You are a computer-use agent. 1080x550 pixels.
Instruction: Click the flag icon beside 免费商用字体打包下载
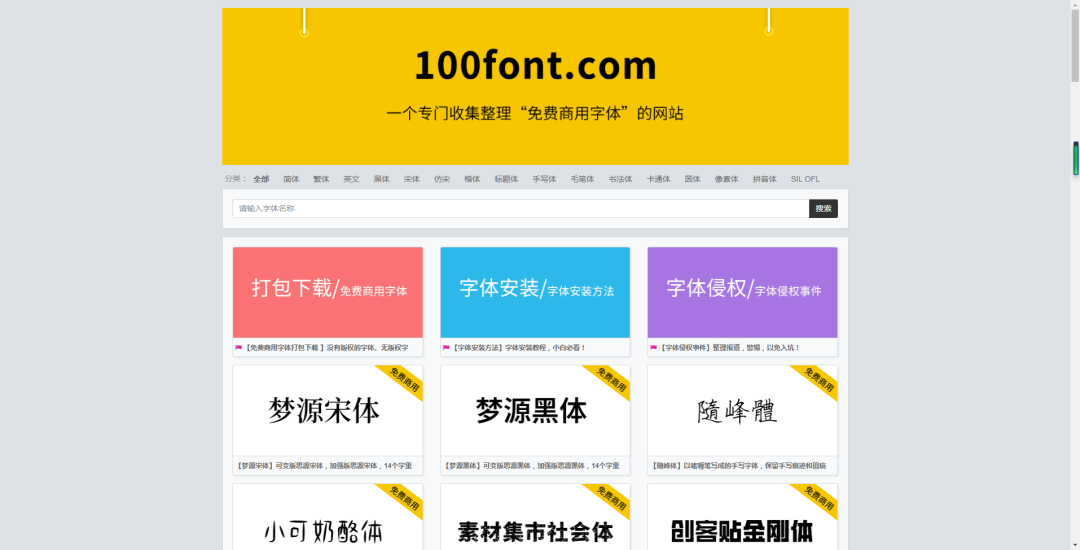239,348
